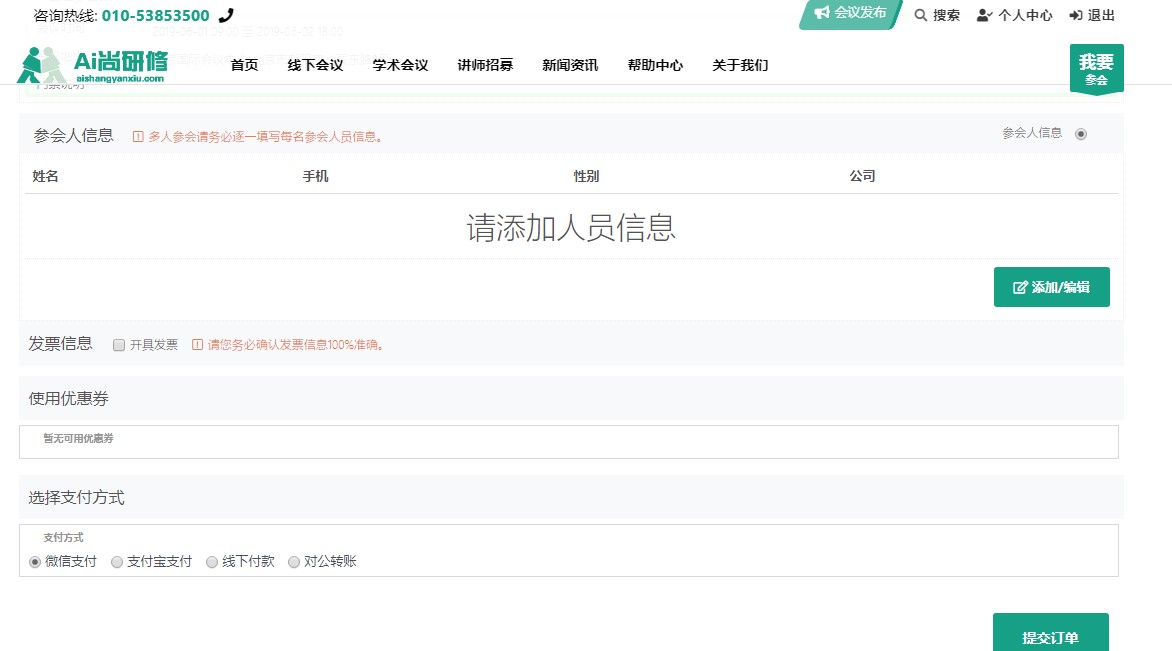1172x651 pixels.
Task: Open search via the magnifier icon
Action: pyautogui.click(x=921, y=15)
